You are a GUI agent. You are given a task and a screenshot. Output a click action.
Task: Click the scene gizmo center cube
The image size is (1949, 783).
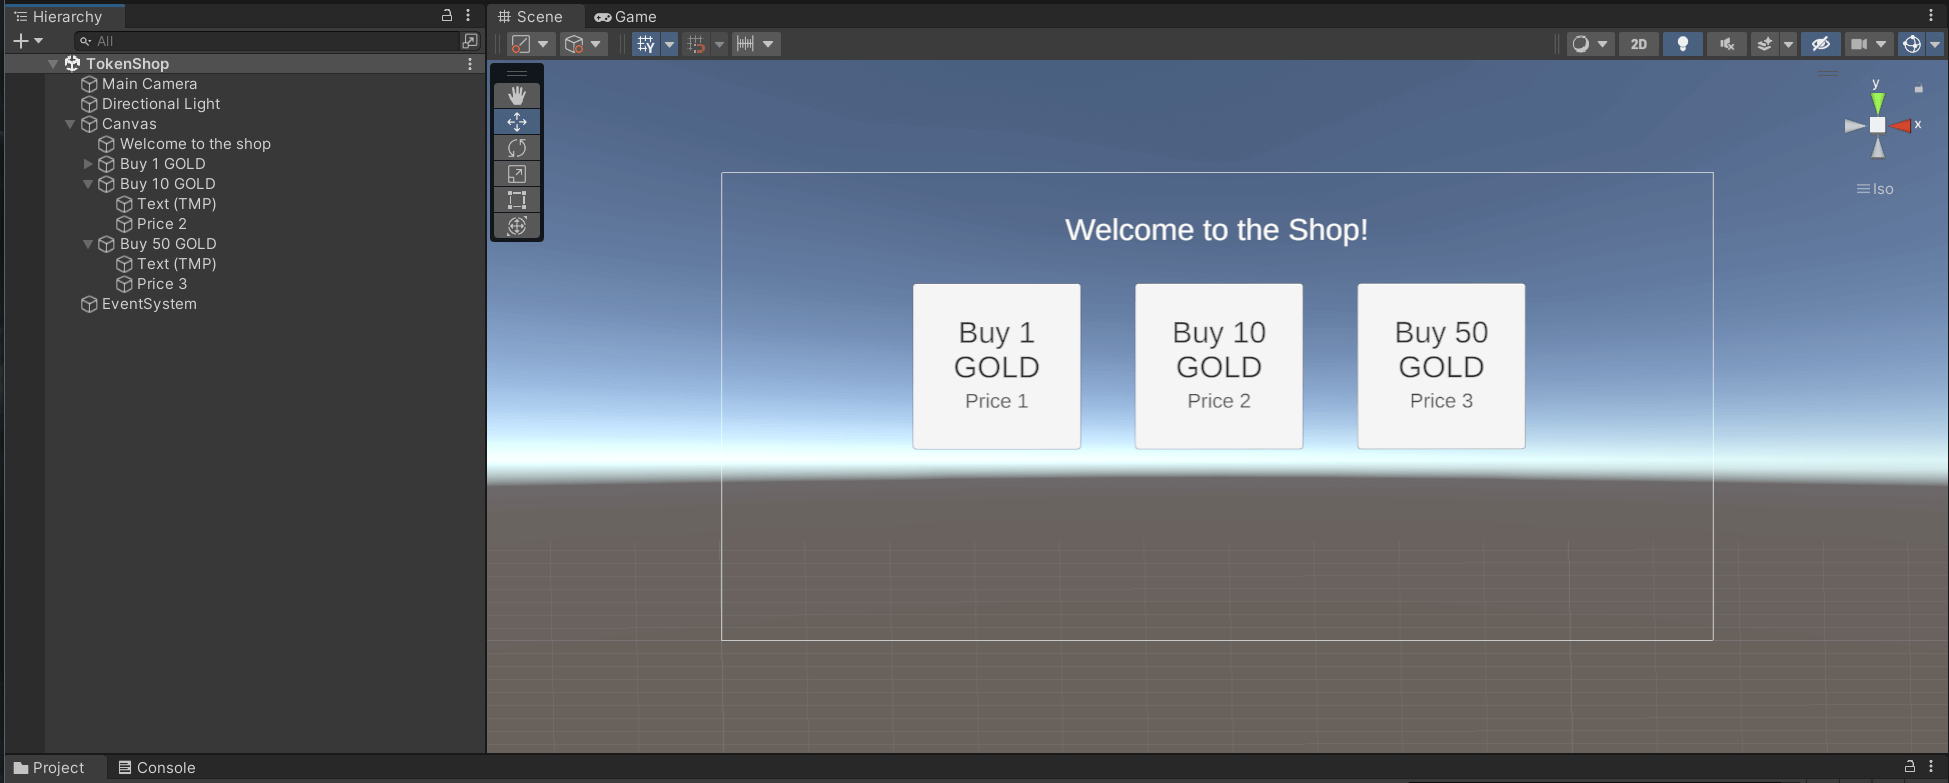[x=1878, y=125]
